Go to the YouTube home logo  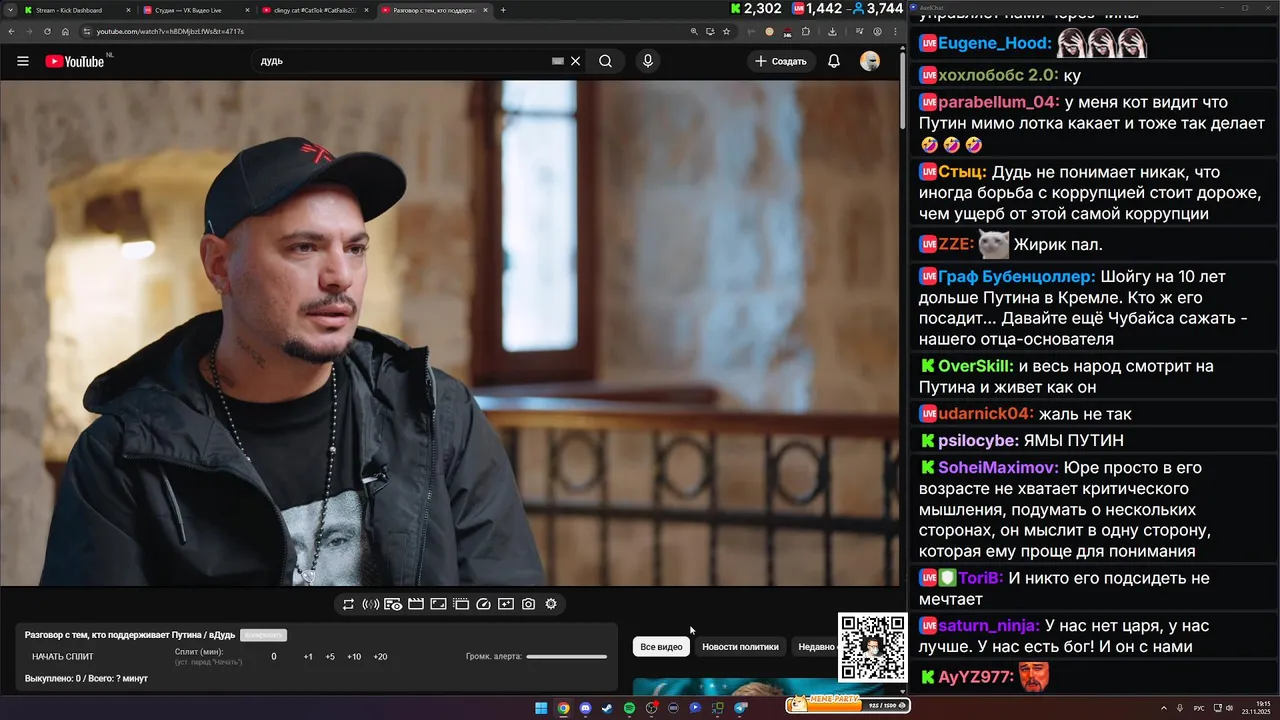[x=75, y=61]
